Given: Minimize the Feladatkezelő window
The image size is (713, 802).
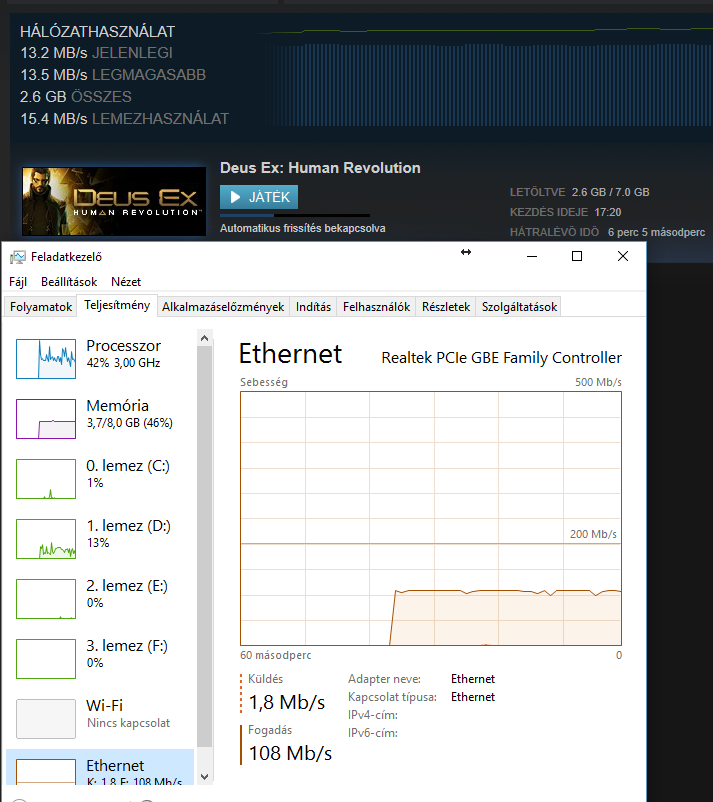Looking at the screenshot, I should (532, 256).
